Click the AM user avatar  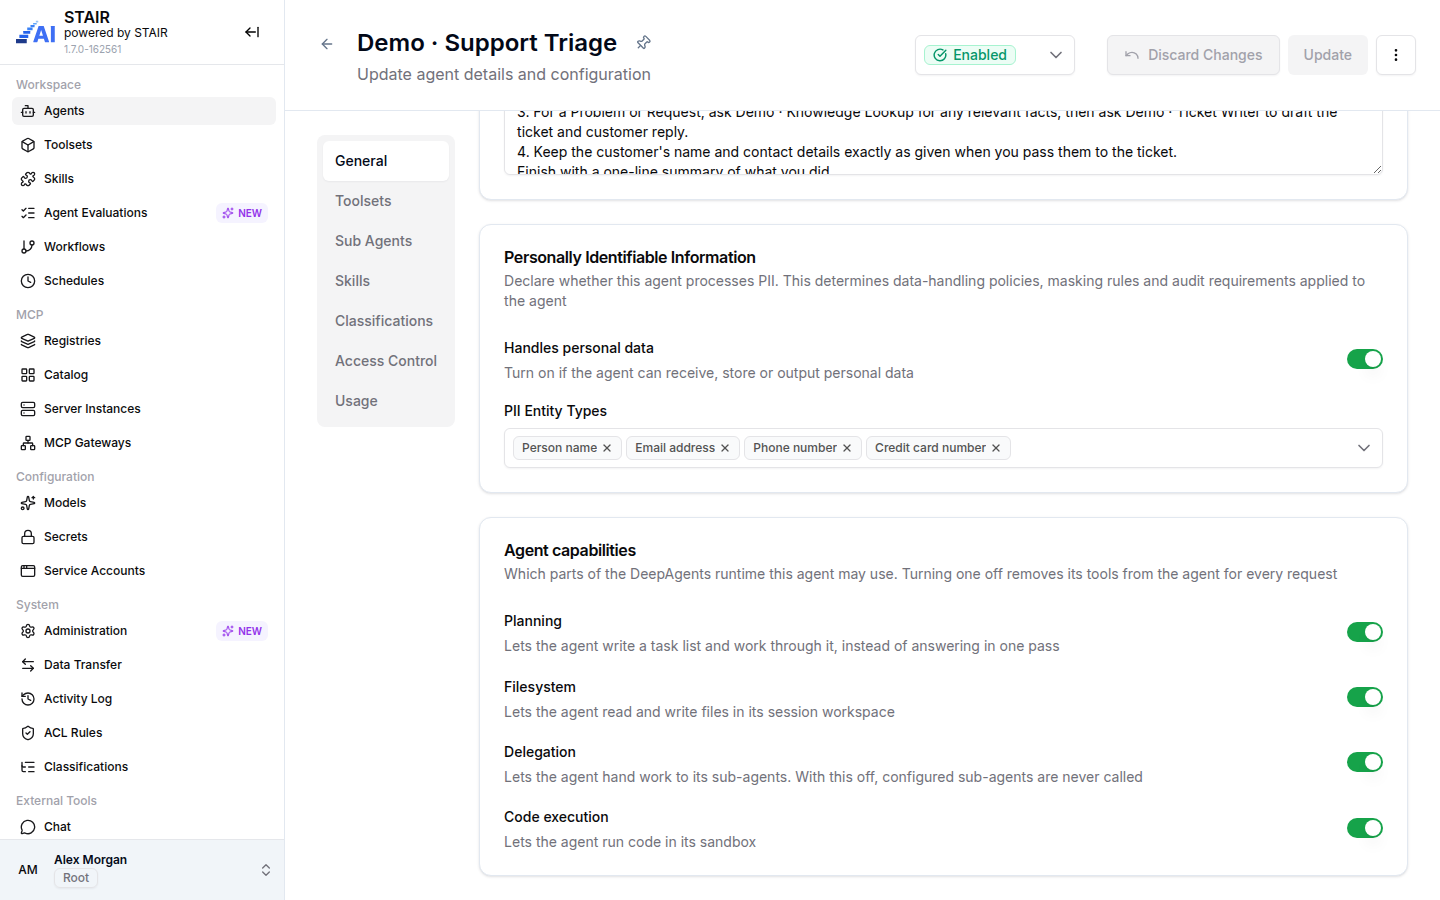[28, 870]
